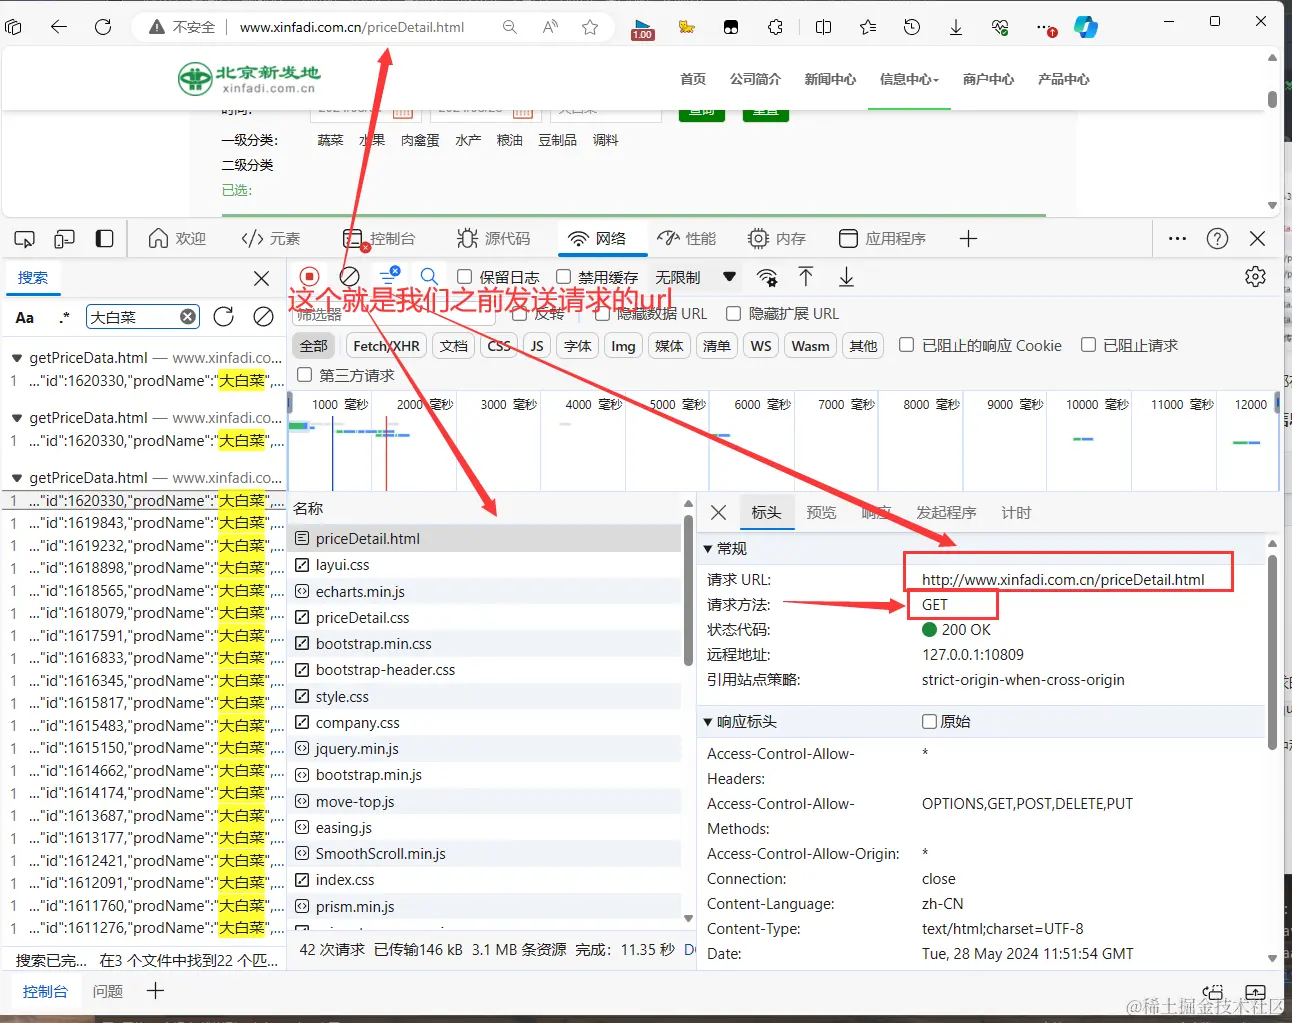Enable 已阻止的响应 Cookie checkbox

point(906,344)
